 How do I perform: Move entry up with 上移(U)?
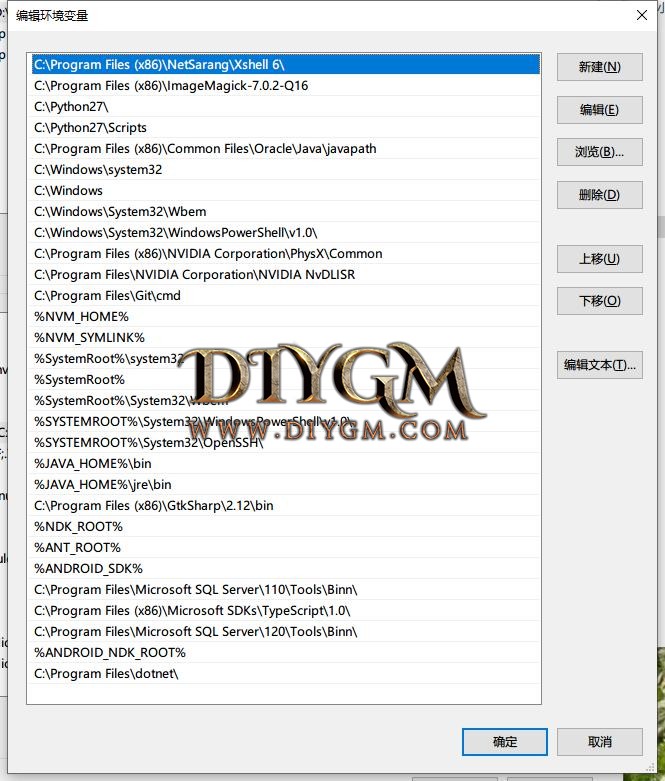click(x=600, y=259)
